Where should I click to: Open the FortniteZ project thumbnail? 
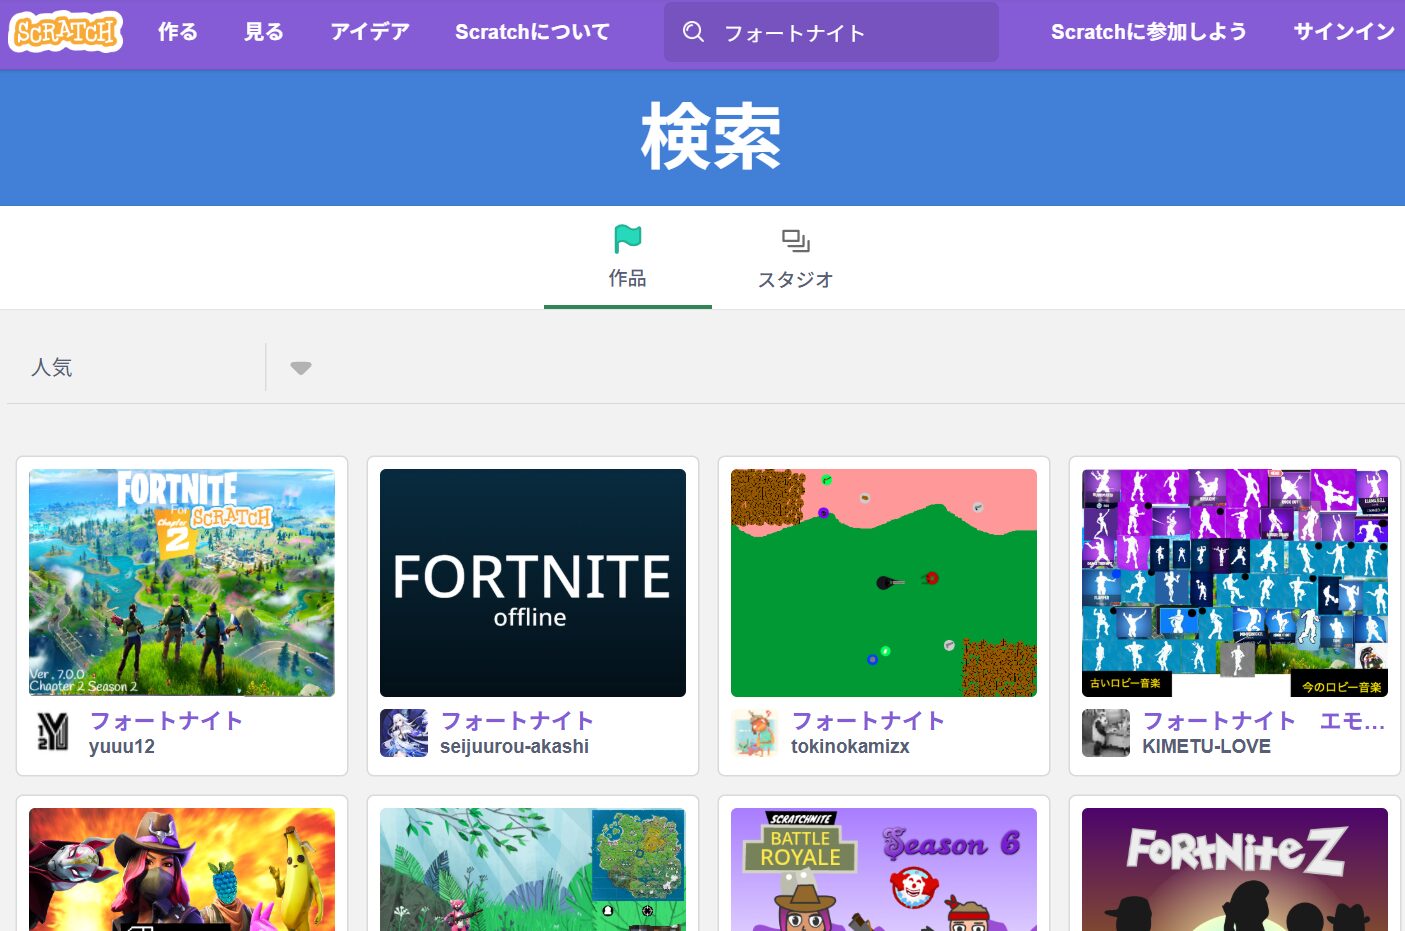click(1235, 869)
